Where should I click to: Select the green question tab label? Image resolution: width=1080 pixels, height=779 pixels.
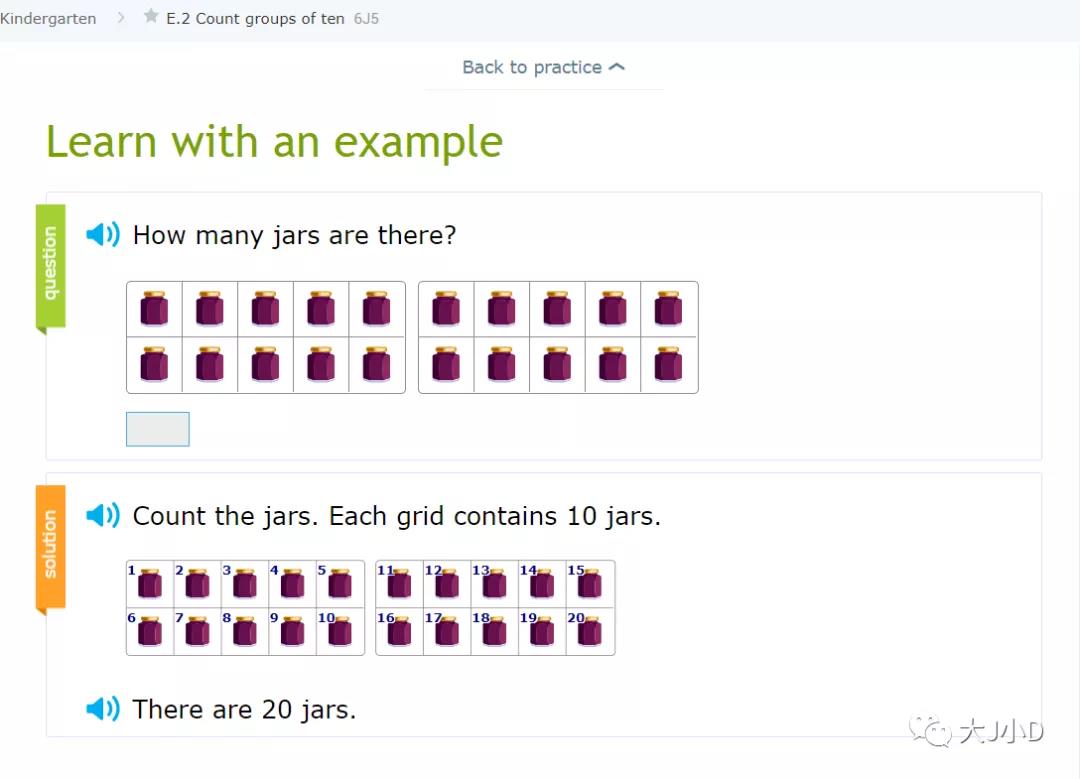tap(51, 264)
